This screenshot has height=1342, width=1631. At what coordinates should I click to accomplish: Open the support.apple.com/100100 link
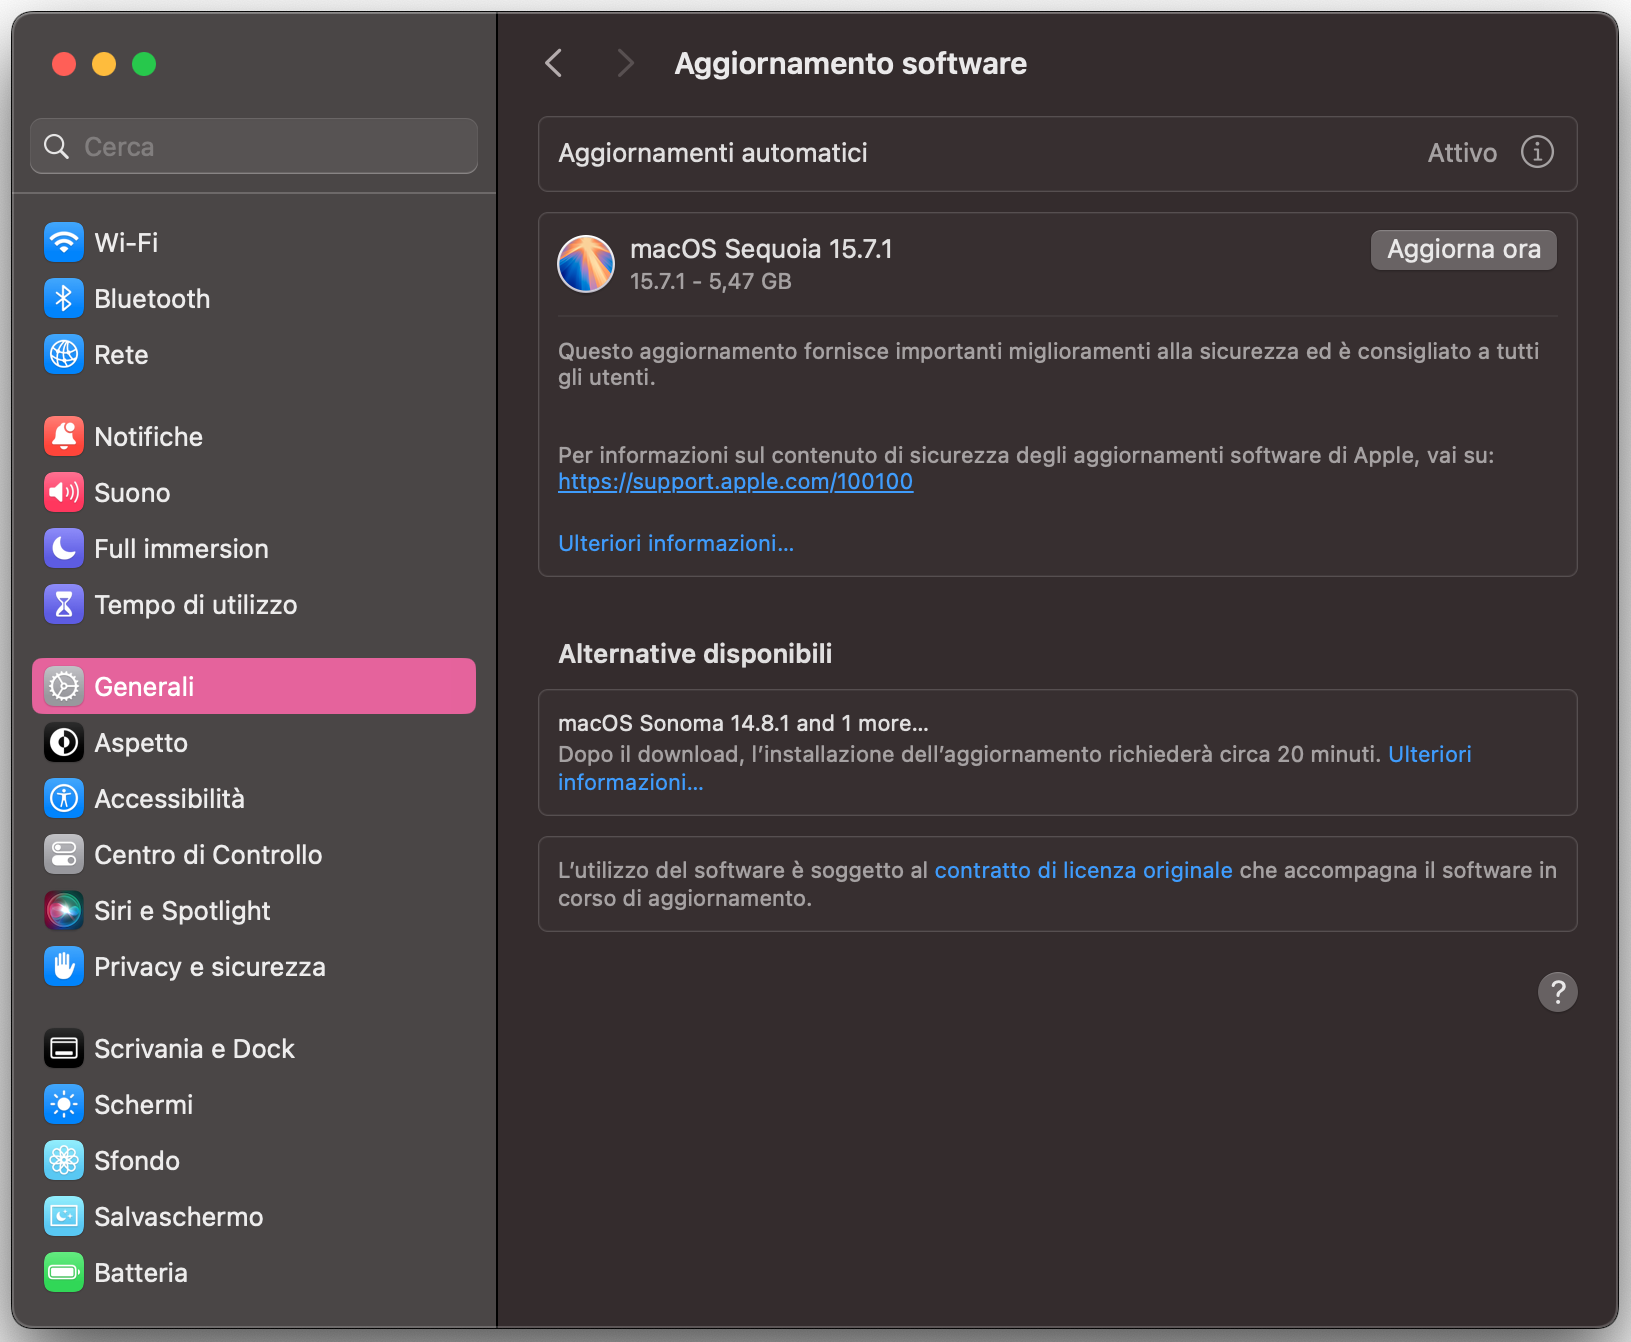[x=735, y=481]
